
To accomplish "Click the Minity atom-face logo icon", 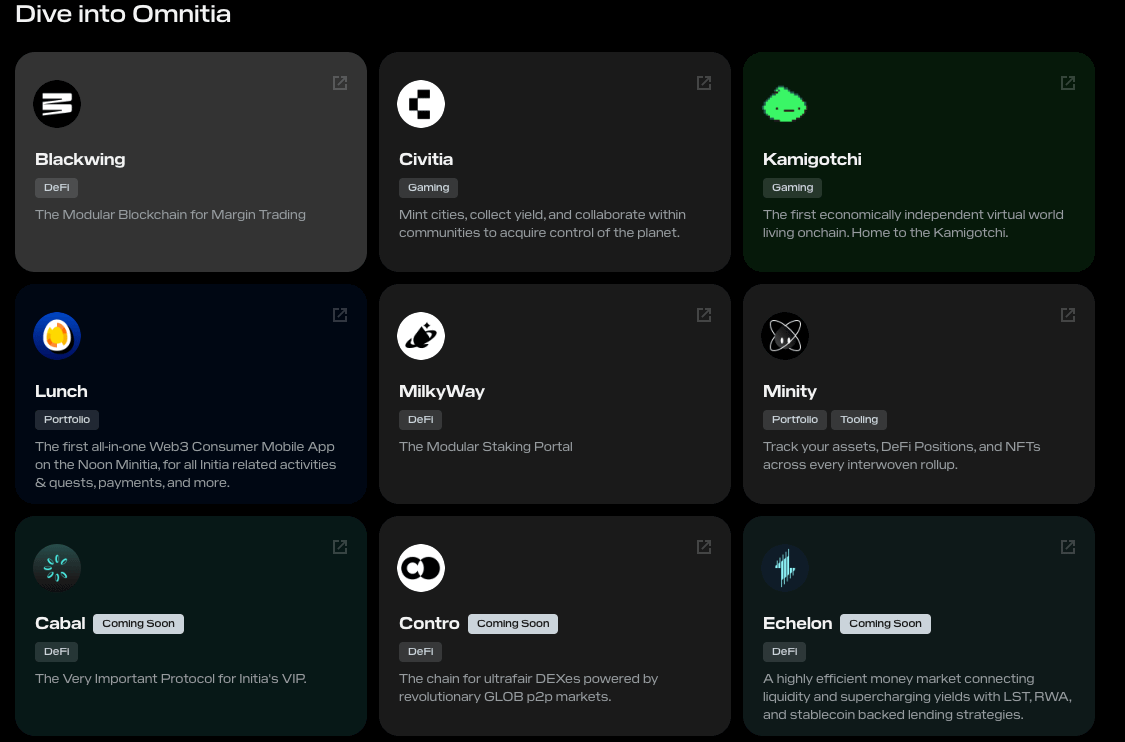I will (785, 336).
